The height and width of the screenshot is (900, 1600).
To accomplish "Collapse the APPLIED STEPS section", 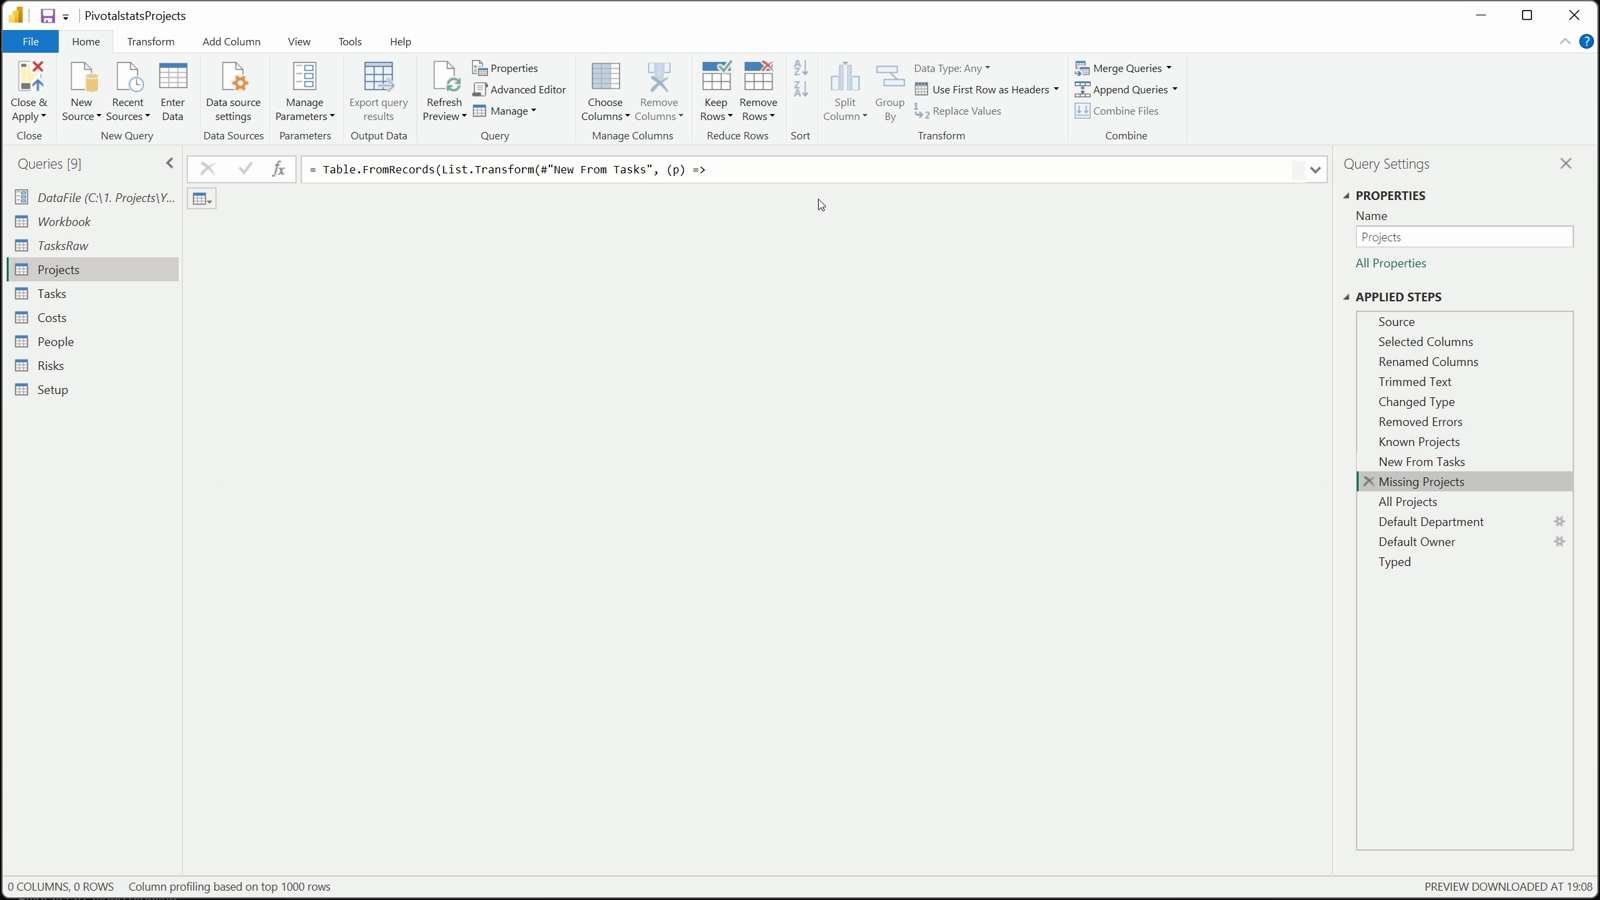I will [1346, 297].
